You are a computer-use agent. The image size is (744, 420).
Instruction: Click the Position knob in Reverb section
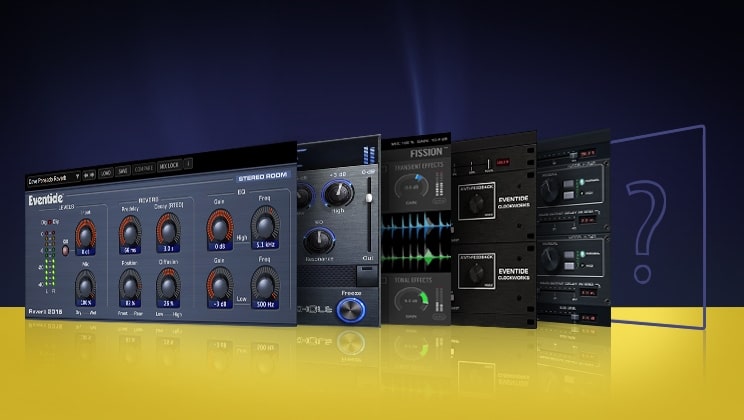point(130,284)
